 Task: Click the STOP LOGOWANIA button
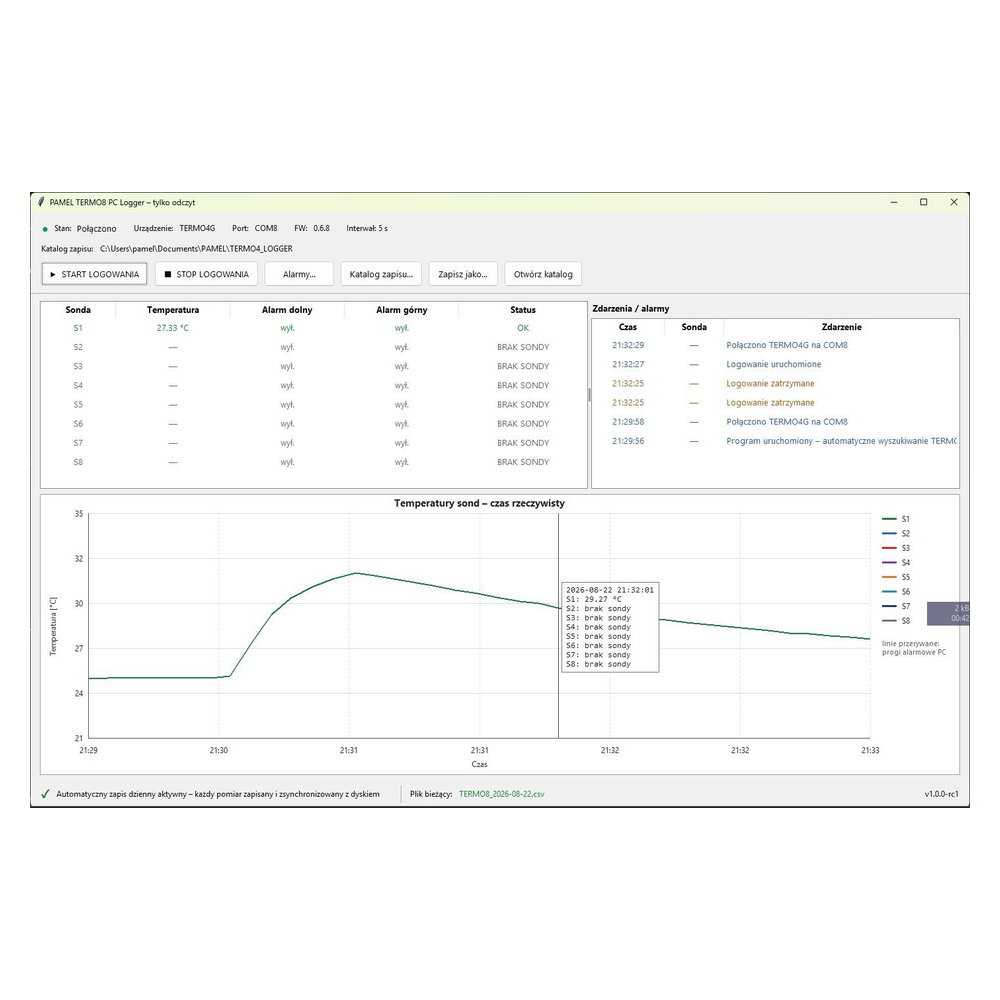[207, 274]
